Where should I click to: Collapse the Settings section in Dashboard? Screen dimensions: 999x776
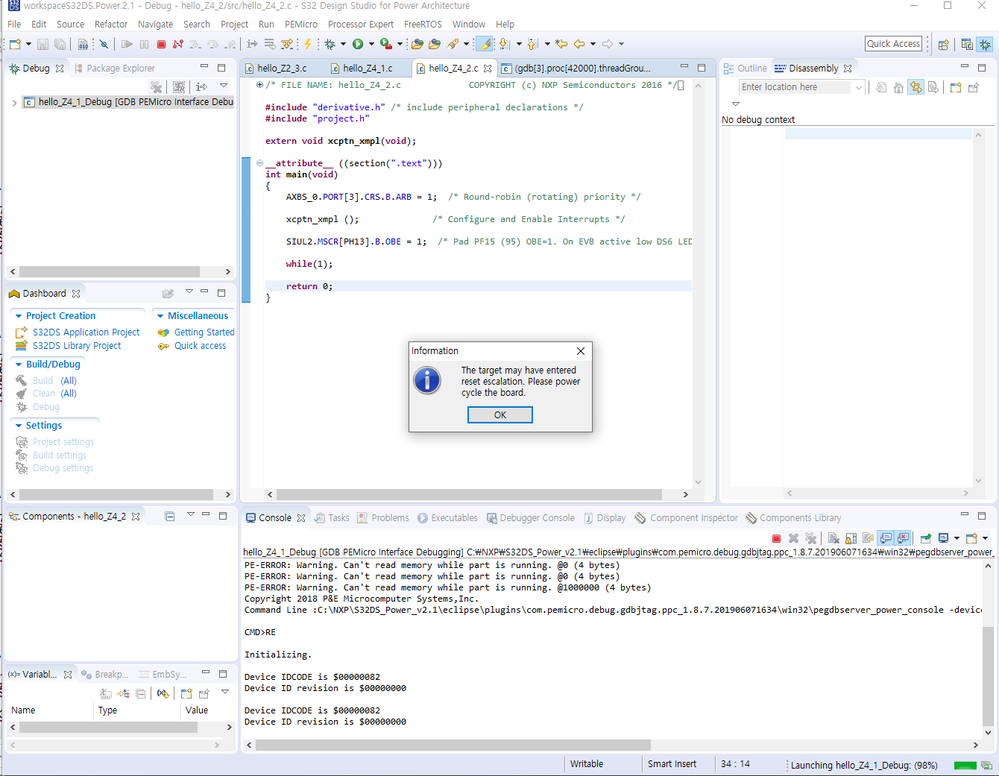(18, 426)
